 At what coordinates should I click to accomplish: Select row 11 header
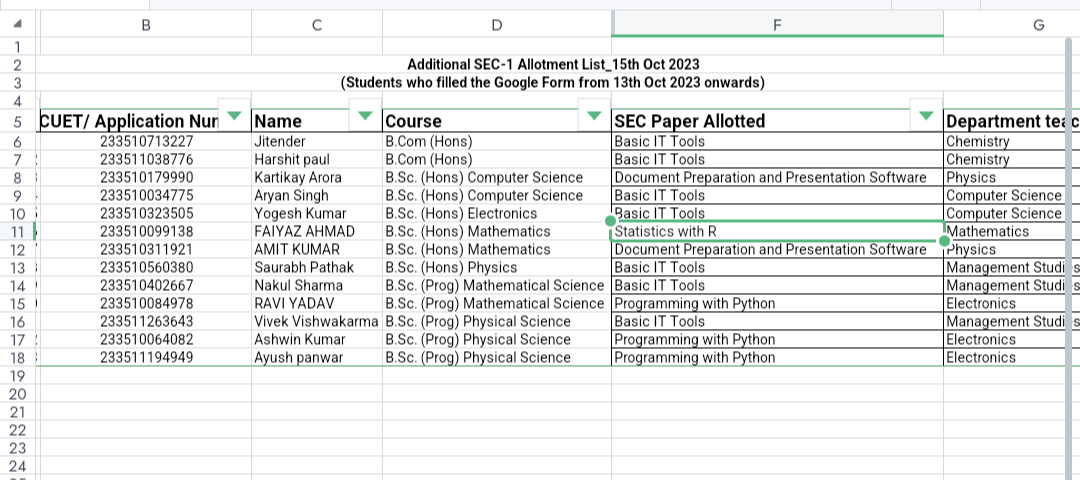pos(17,231)
